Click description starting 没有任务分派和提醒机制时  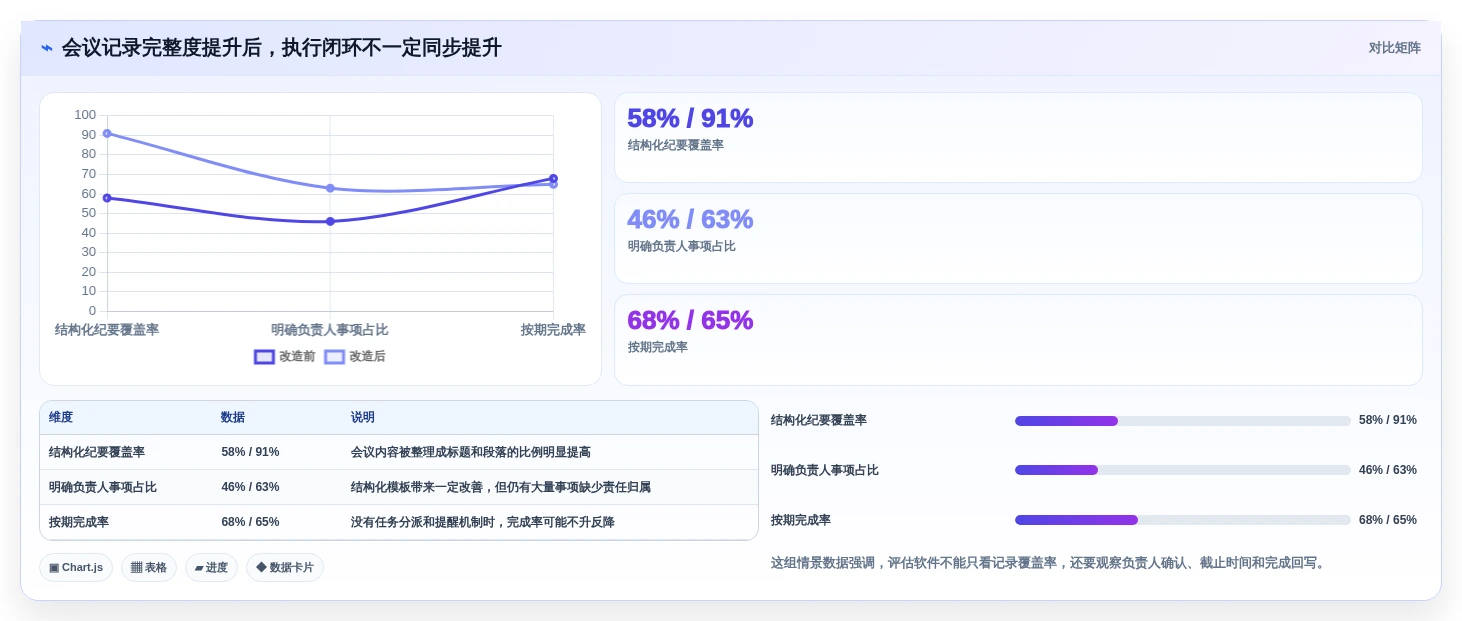pyautogui.click(x=483, y=522)
